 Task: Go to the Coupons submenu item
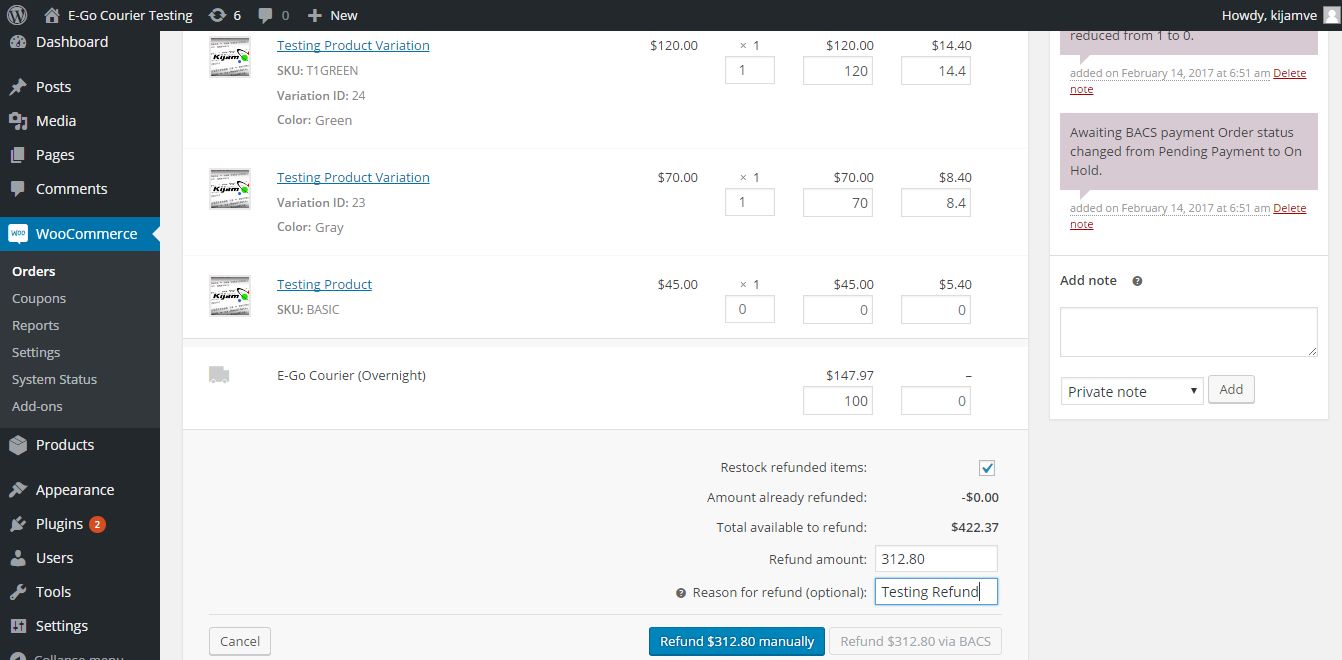coord(39,298)
